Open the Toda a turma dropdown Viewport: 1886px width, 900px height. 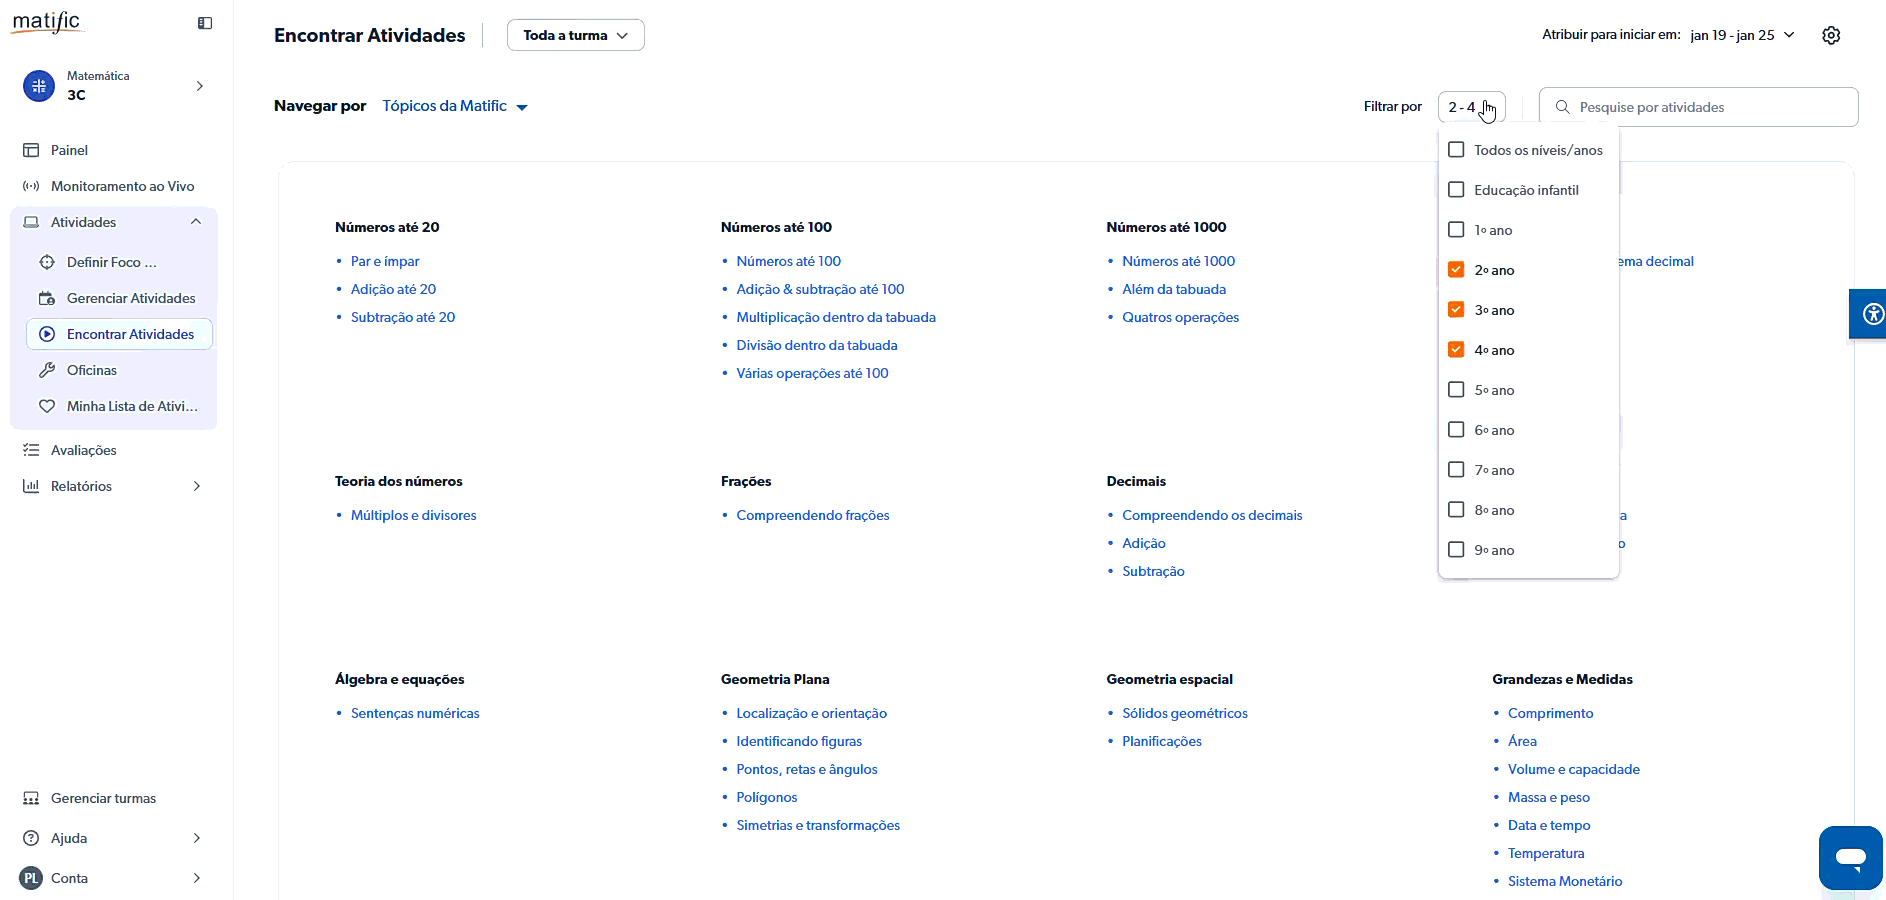click(575, 35)
